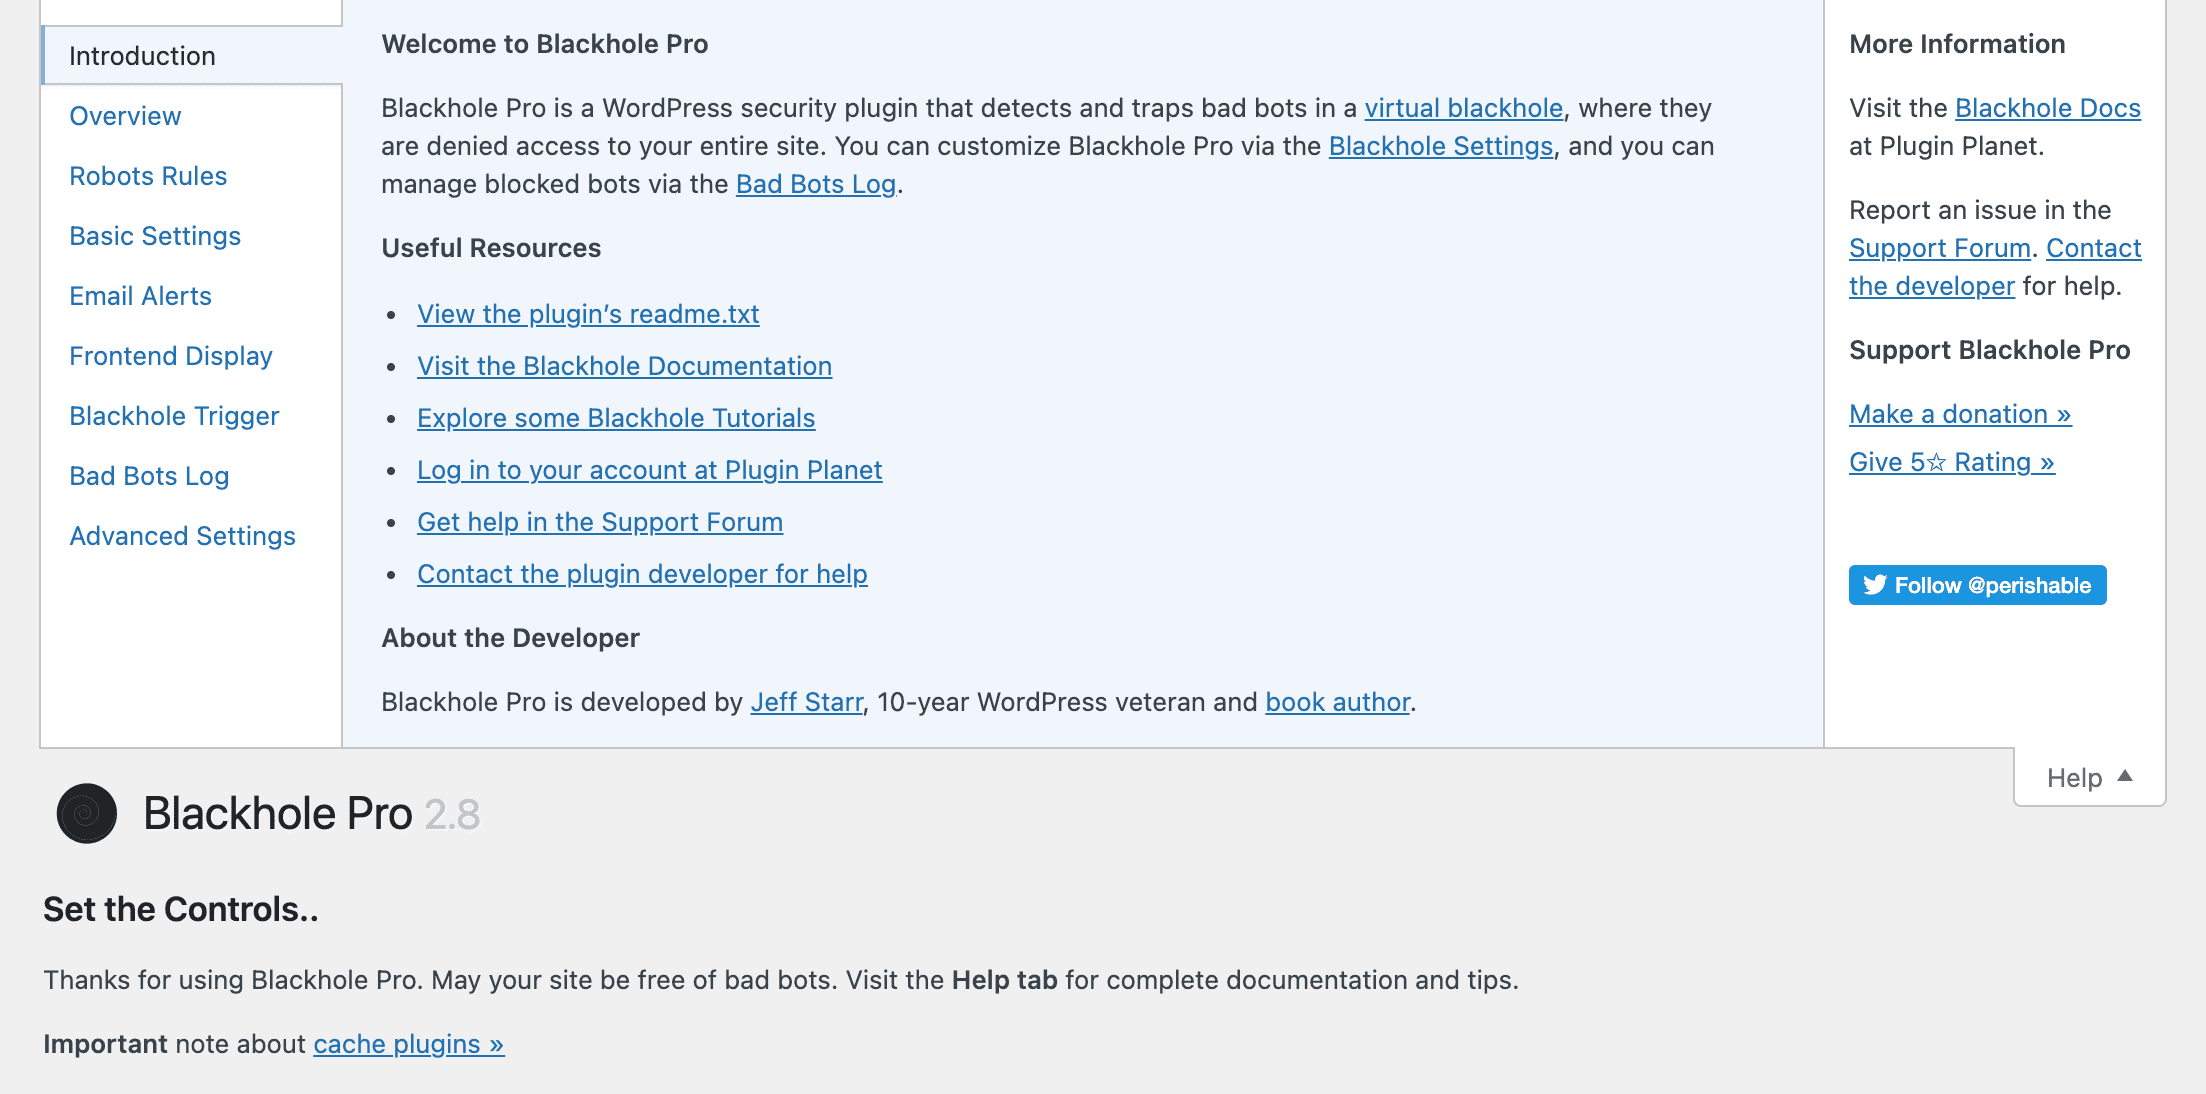Click the Advanced Settings sidebar icon
This screenshot has height=1094, width=2206.
(x=183, y=534)
